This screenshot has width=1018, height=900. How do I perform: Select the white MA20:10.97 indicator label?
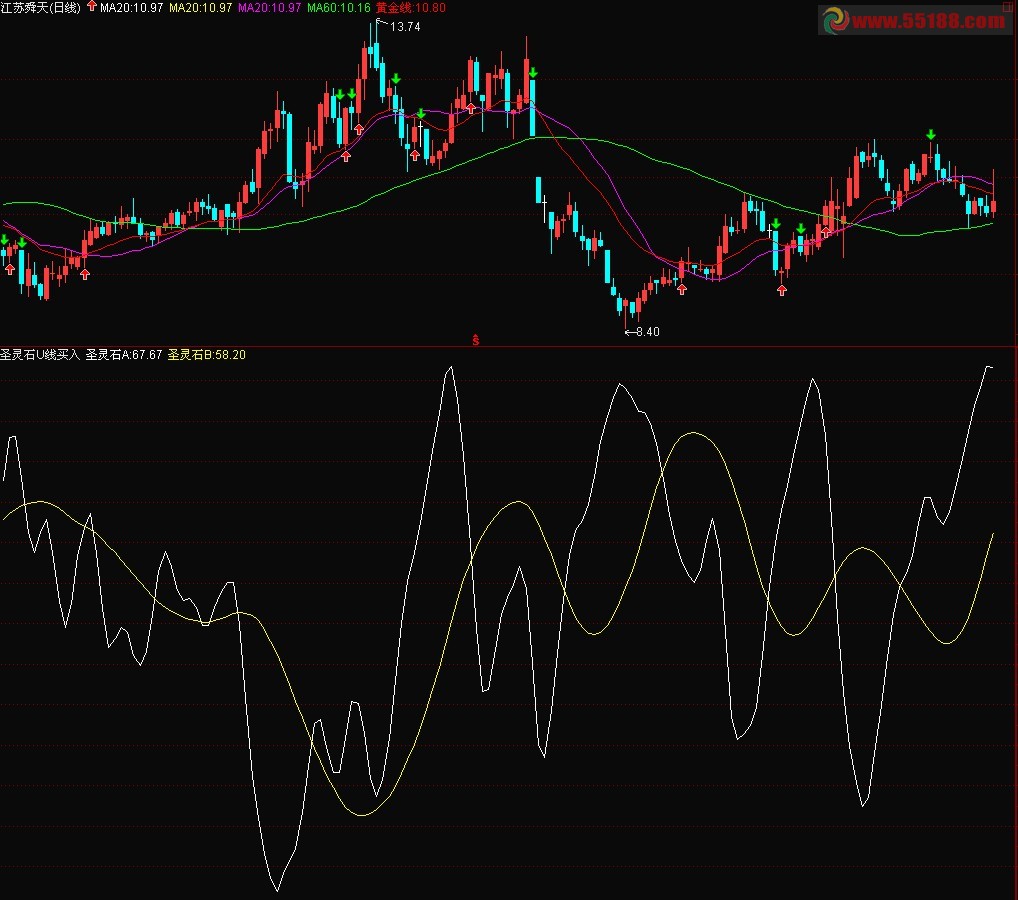pyautogui.click(x=131, y=8)
